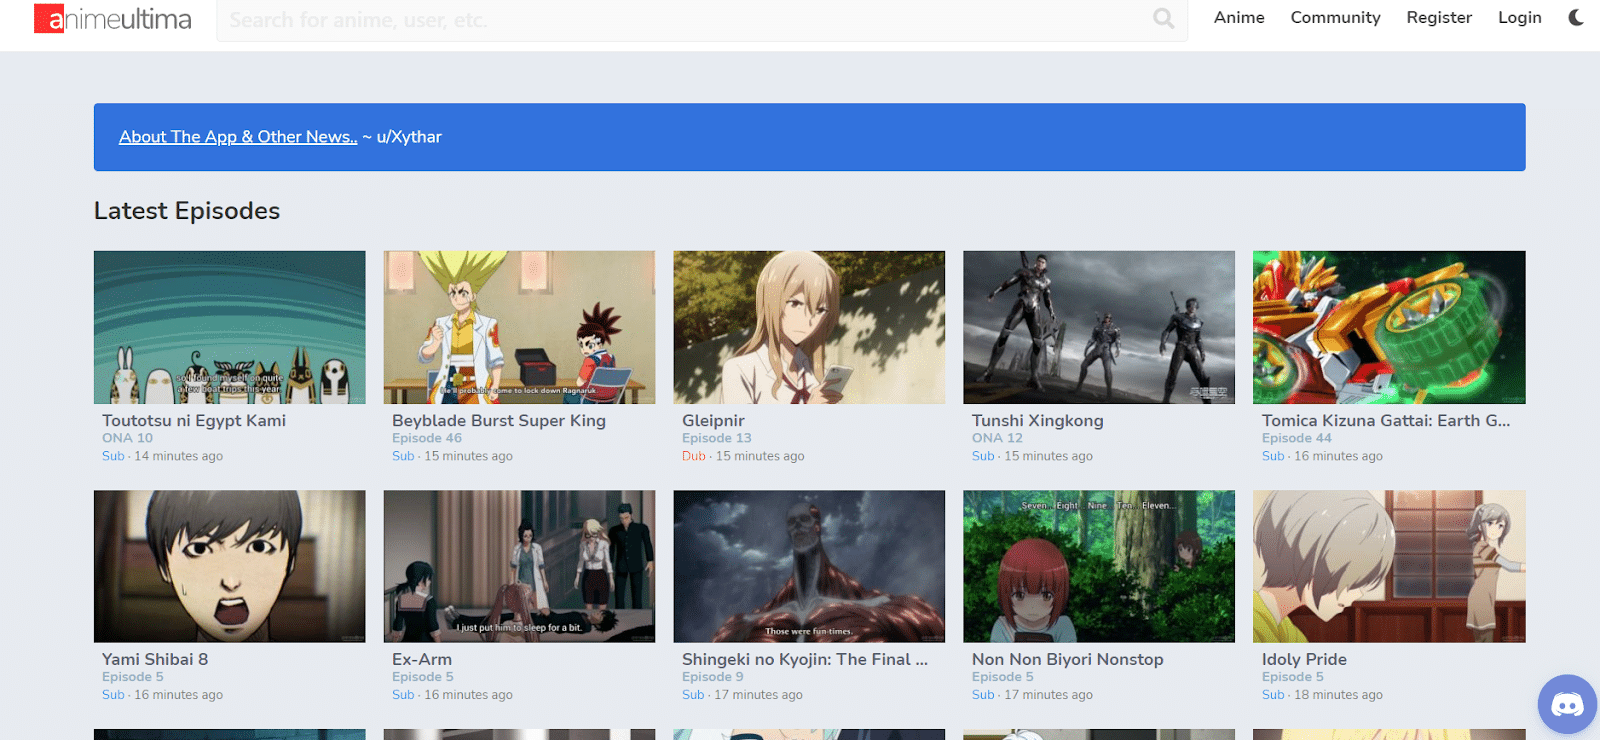The width and height of the screenshot is (1600, 740).
Task: Click the Dub label under Gleipnir
Action: (694, 456)
